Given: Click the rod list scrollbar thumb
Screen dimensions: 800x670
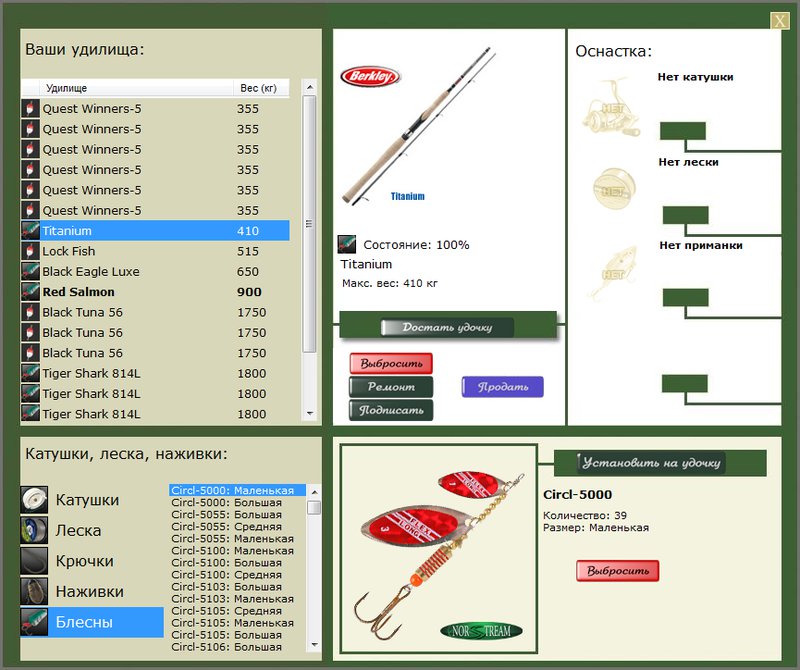Looking at the screenshot, I should [x=309, y=224].
